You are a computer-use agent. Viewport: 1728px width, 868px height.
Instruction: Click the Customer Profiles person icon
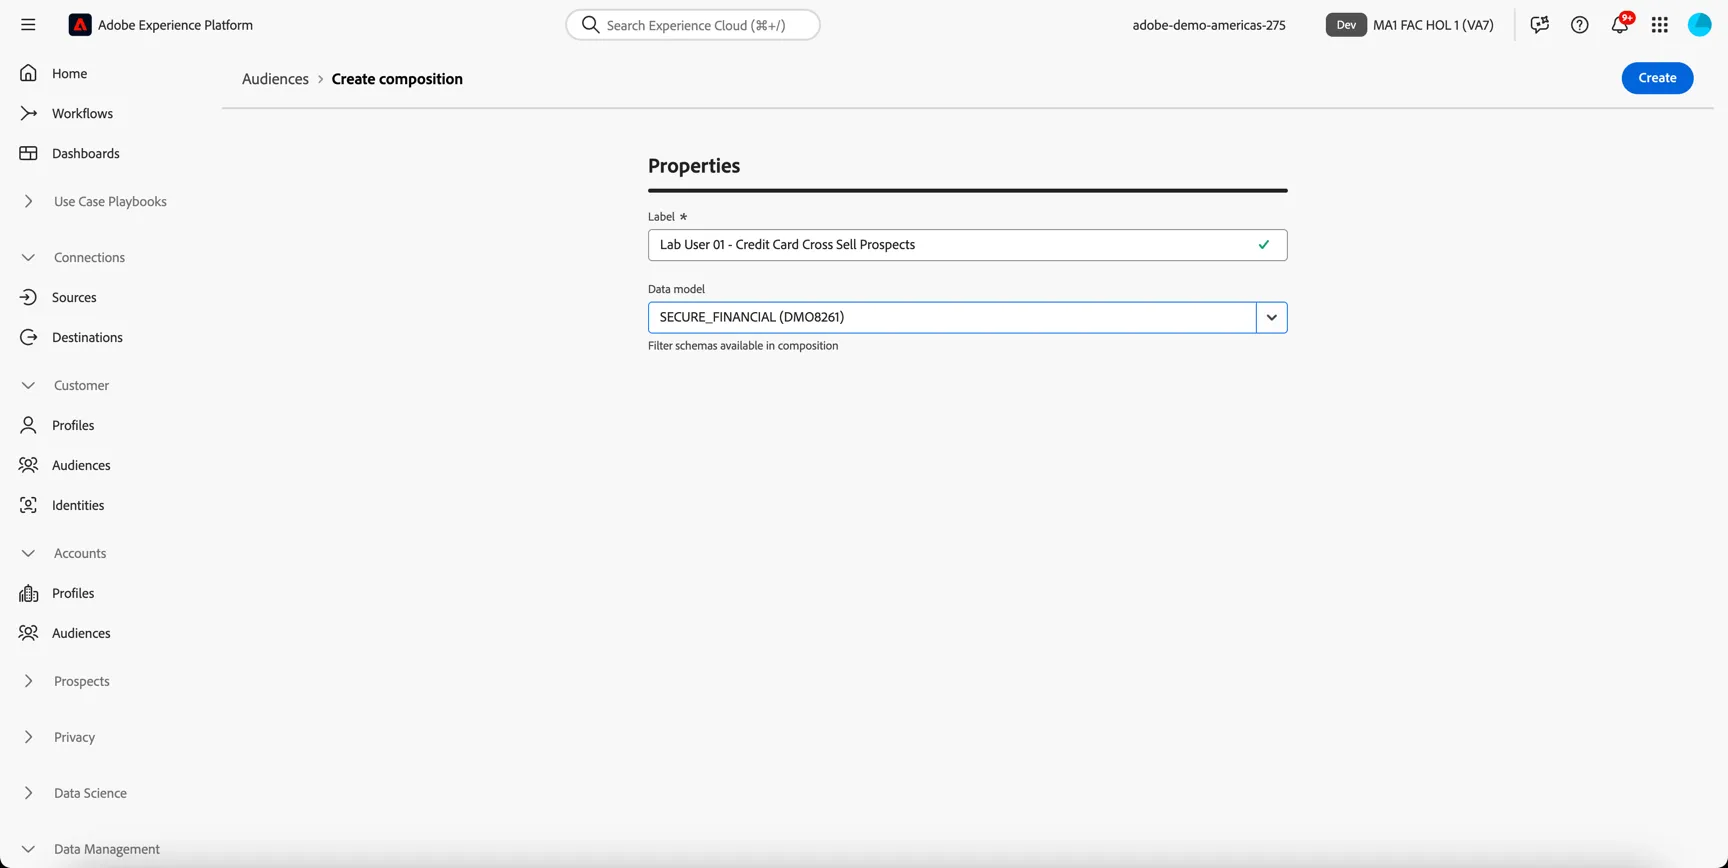click(x=28, y=425)
